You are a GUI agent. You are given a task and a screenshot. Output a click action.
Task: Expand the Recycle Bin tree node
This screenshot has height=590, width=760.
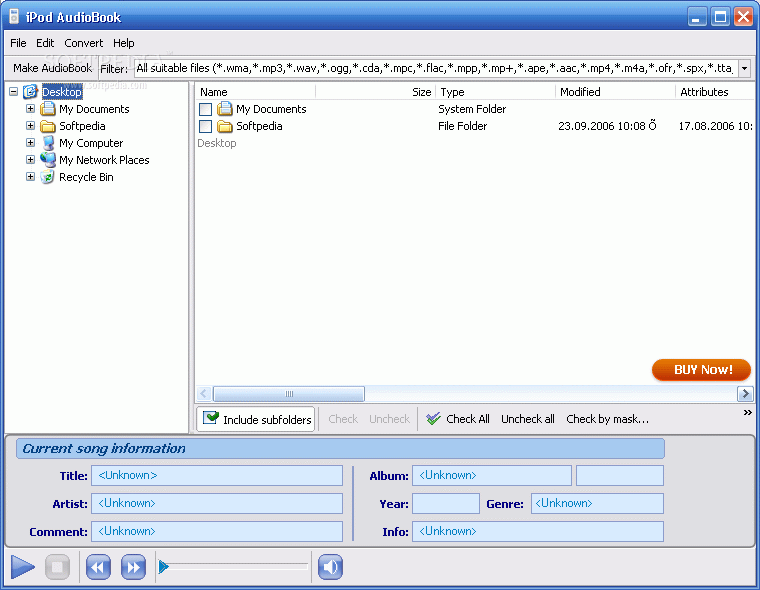click(x=30, y=176)
